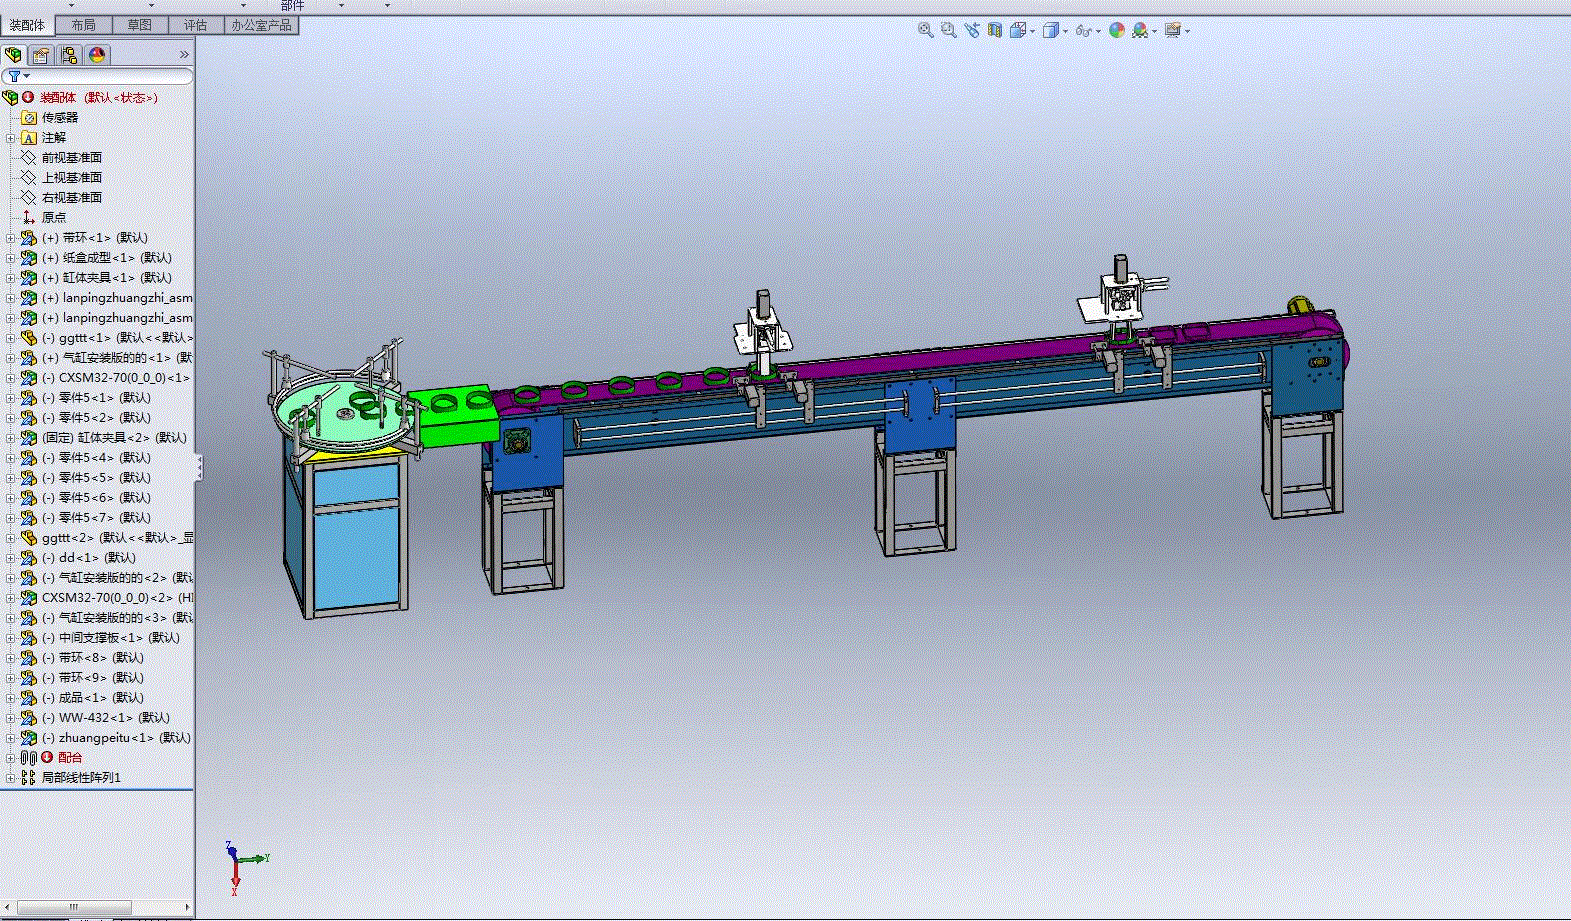
Task: Open the DisplayManager tab icon
Action: [97, 55]
